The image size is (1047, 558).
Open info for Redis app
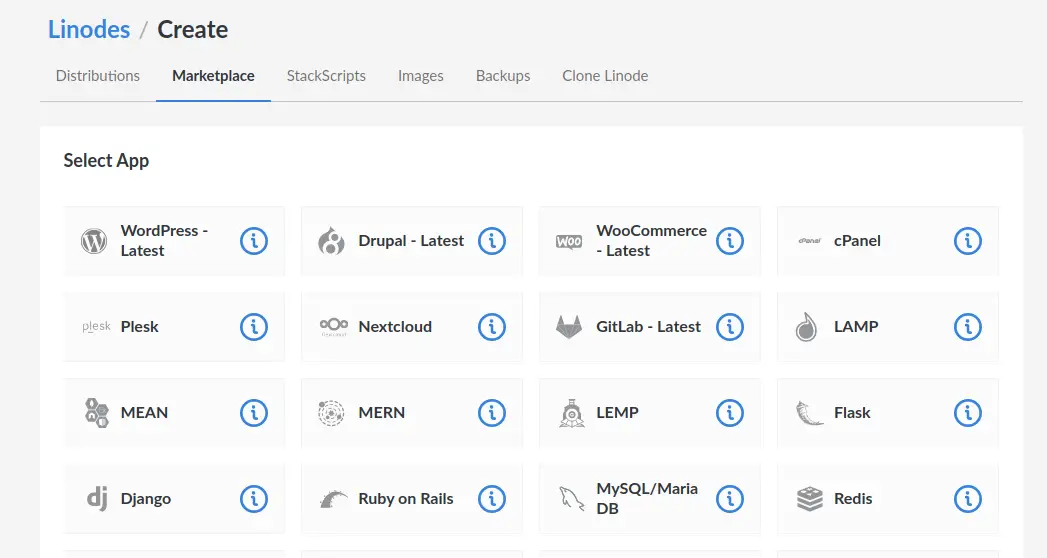coord(968,499)
